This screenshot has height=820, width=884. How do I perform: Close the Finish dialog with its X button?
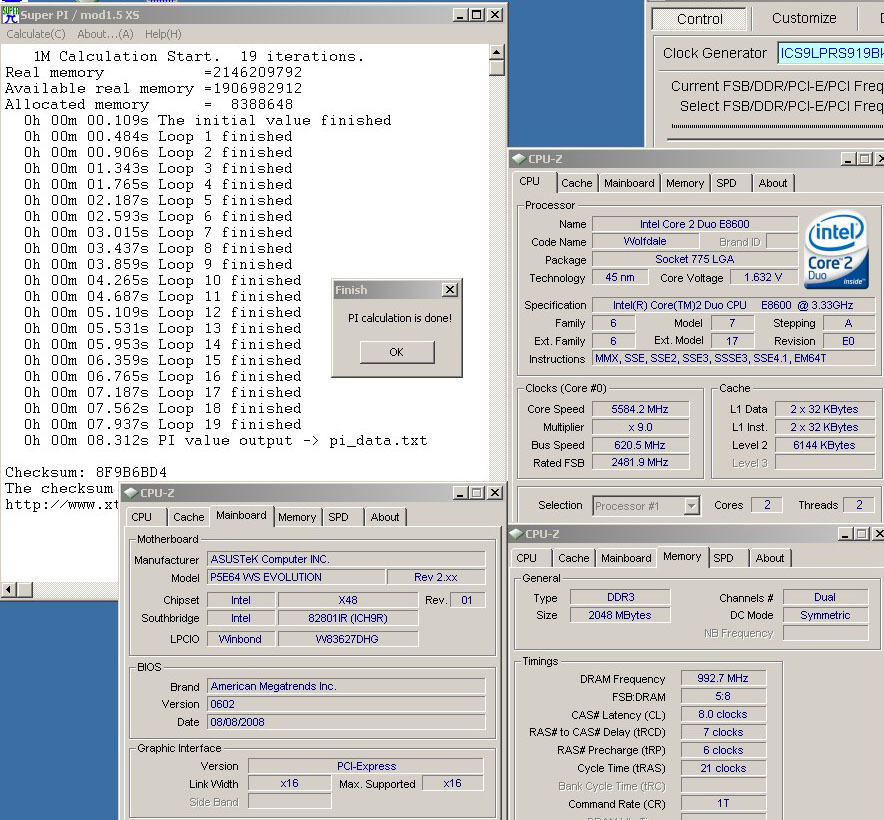449,290
